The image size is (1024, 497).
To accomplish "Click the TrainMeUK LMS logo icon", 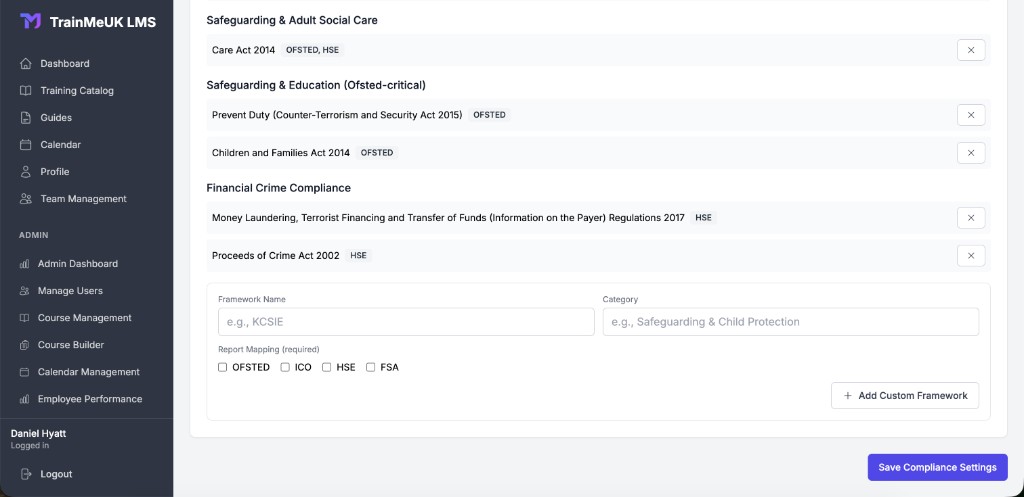I will tap(30, 22).
